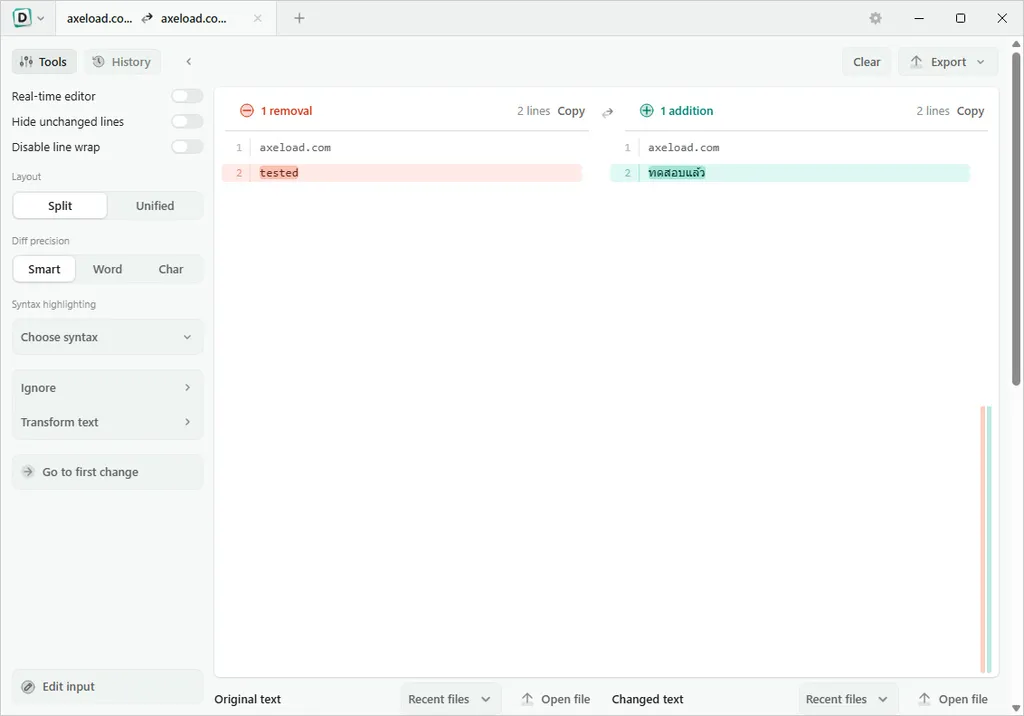The width and height of the screenshot is (1024, 716).
Task: Close the axeload.com diff tab
Action: (x=258, y=18)
